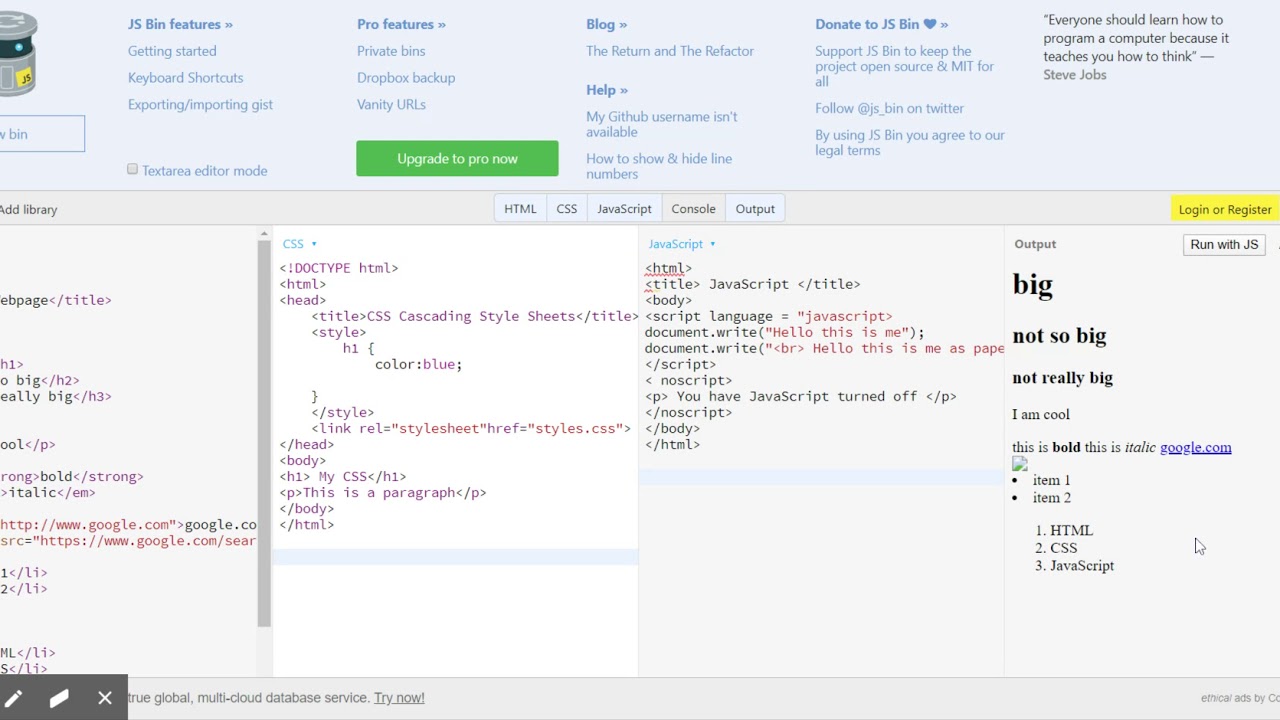The height and width of the screenshot is (720, 1280).
Task: Click empty line in CSS editor
Action: pyautogui.click(x=455, y=556)
